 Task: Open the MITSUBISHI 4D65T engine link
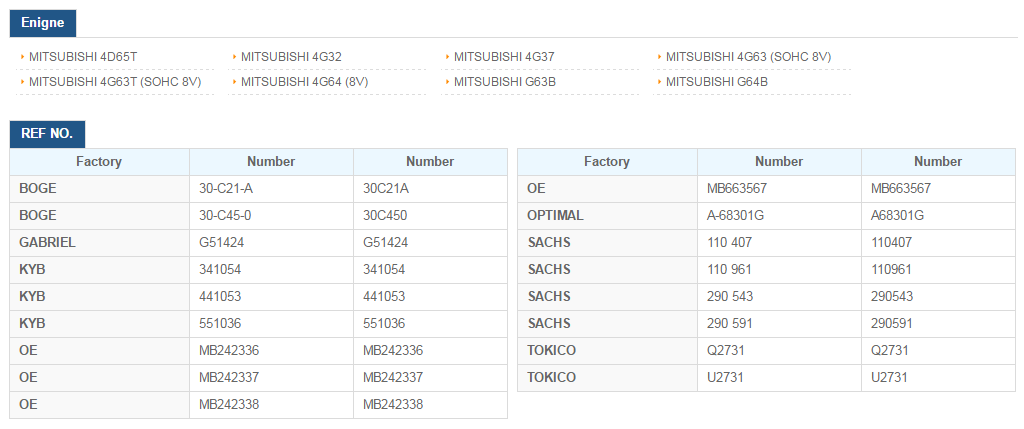(83, 57)
